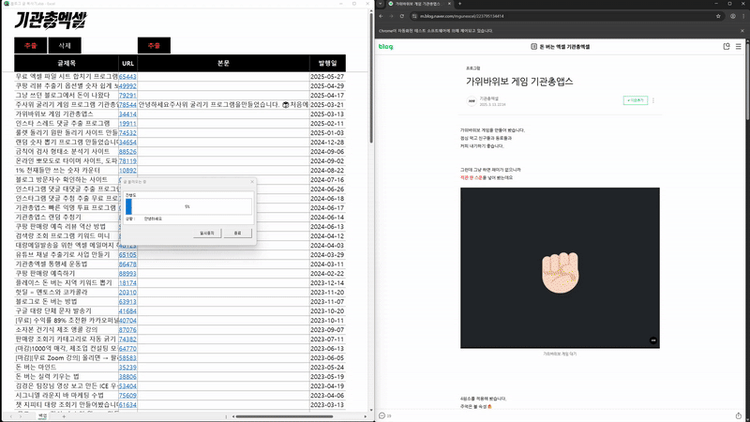The width and height of the screenshot is (750, 422).
Task: Select title cell '블로그로 돈 버는 방법'
Action: click(x=66, y=301)
